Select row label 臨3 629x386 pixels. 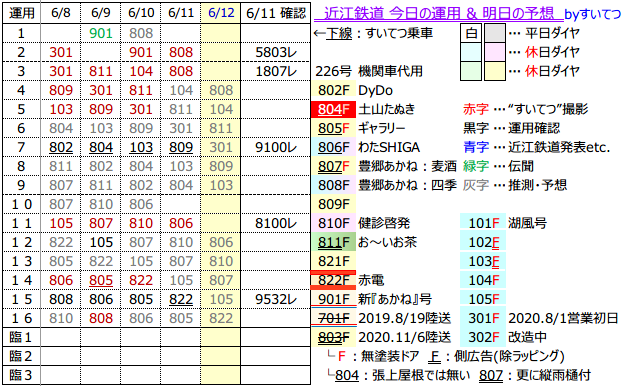tap(21, 375)
